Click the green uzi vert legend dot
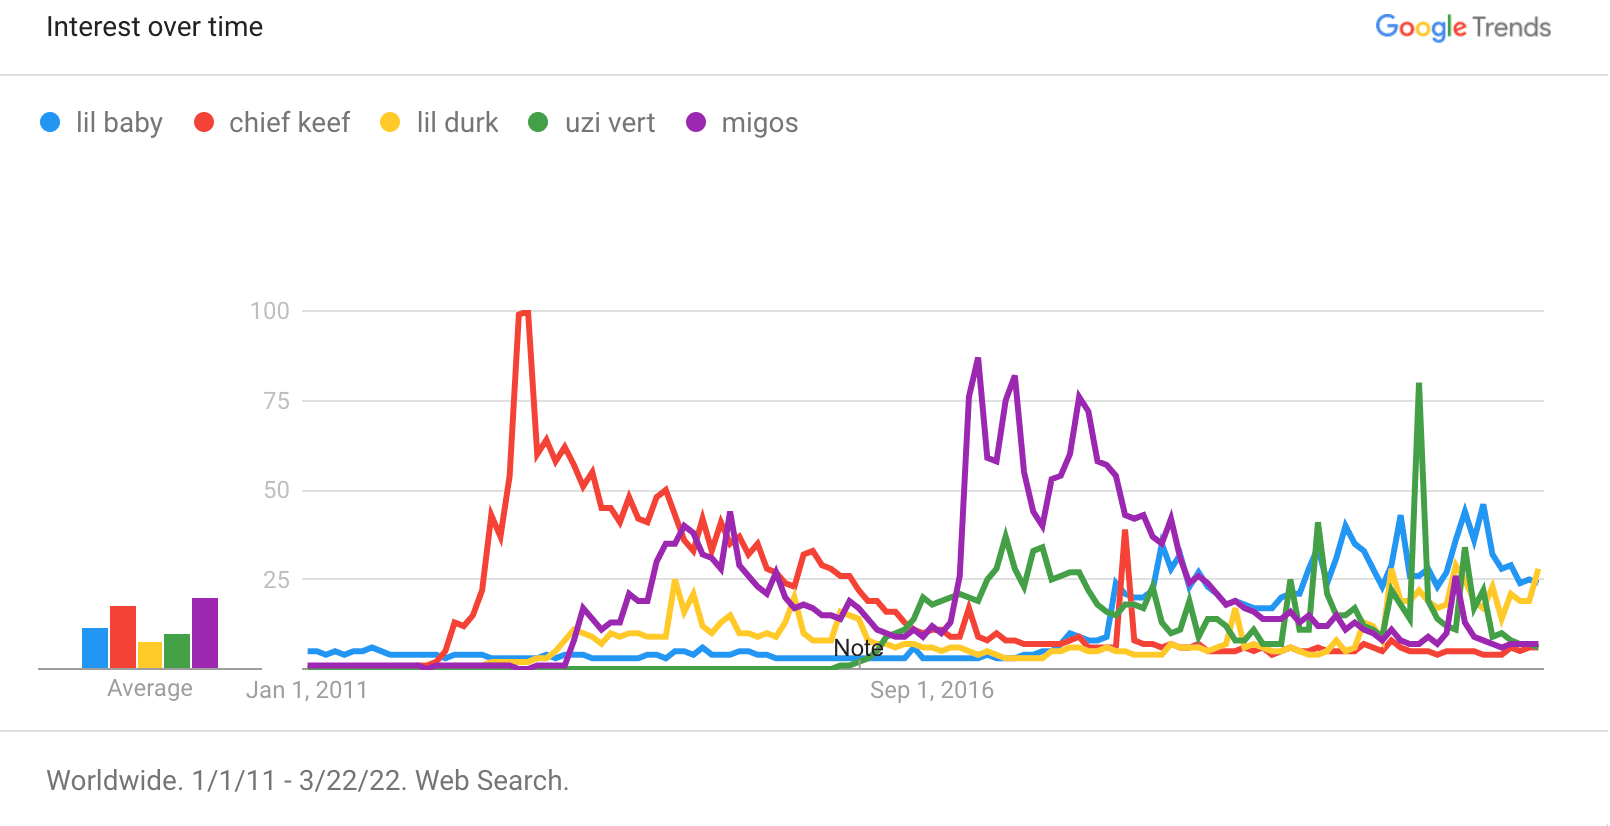The width and height of the screenshot is (1610, 826). coord(538,122)
